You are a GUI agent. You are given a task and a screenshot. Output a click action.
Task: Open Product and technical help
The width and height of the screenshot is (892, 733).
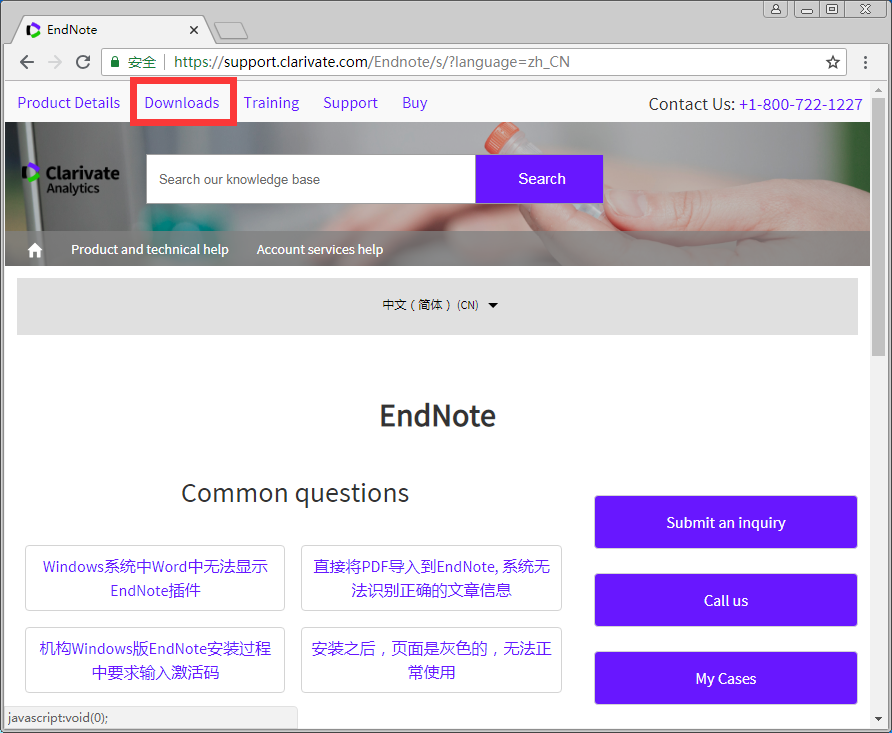pyautogui.click(x=150, y=250)
